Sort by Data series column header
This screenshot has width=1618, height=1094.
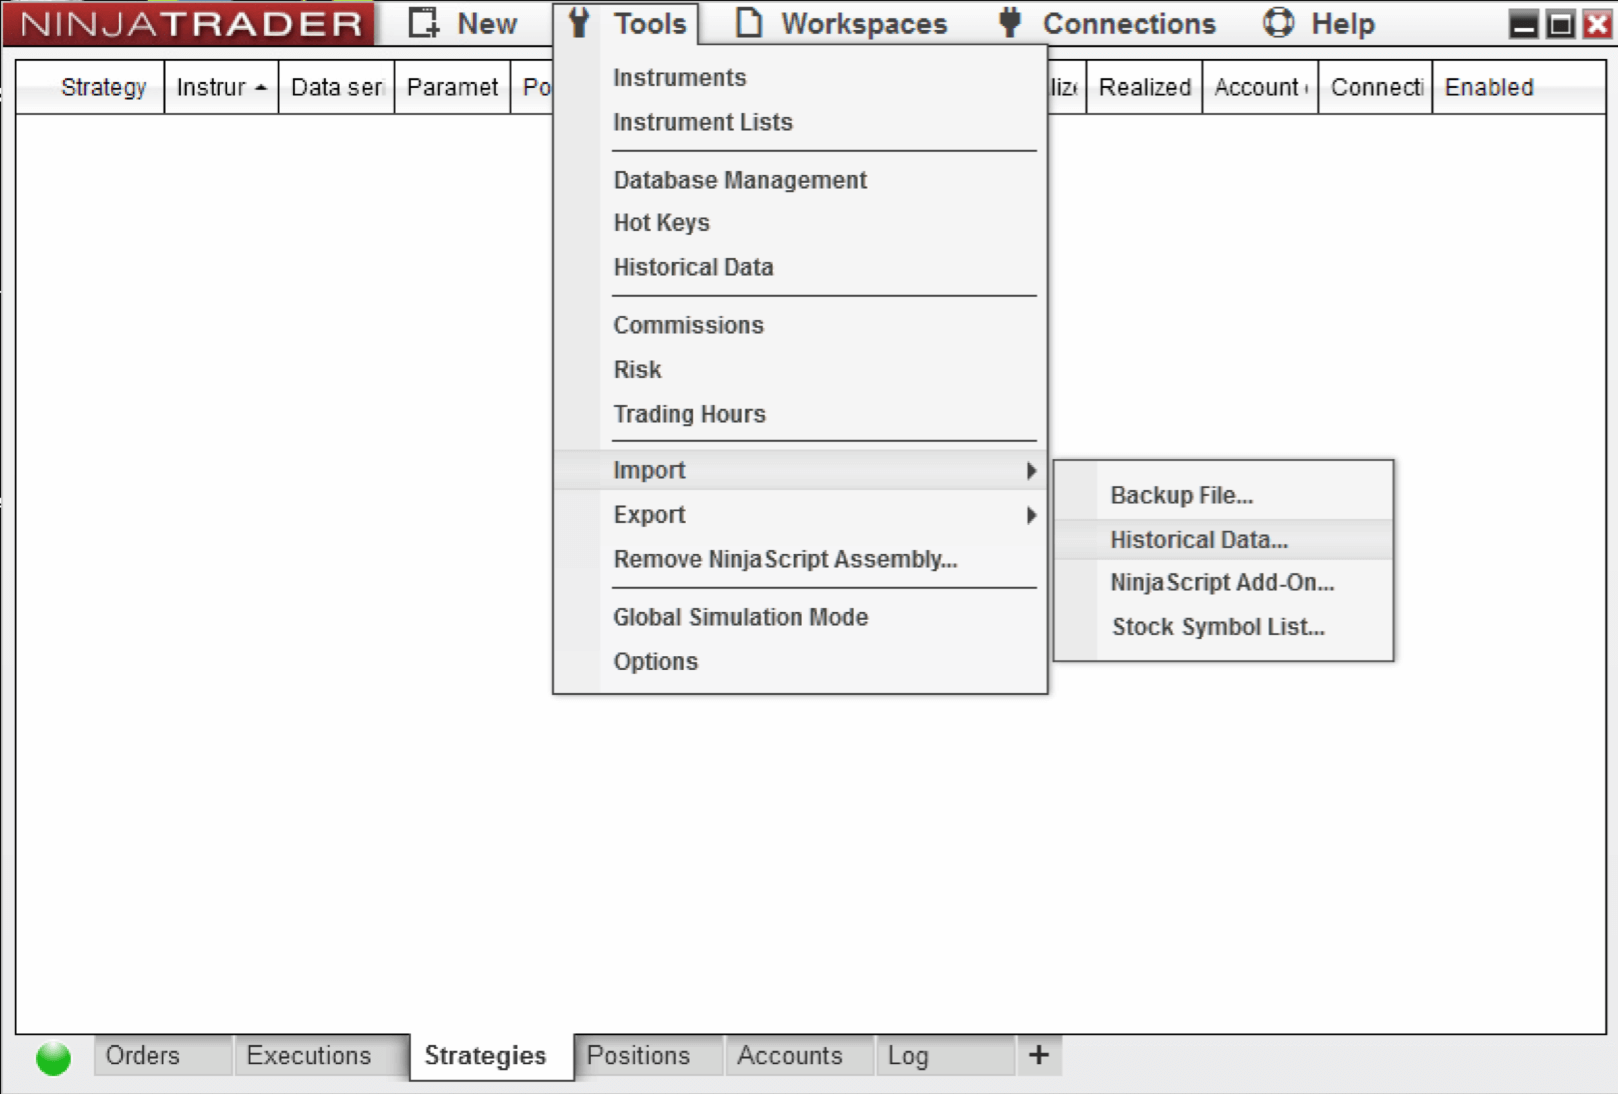click(337, 87)
